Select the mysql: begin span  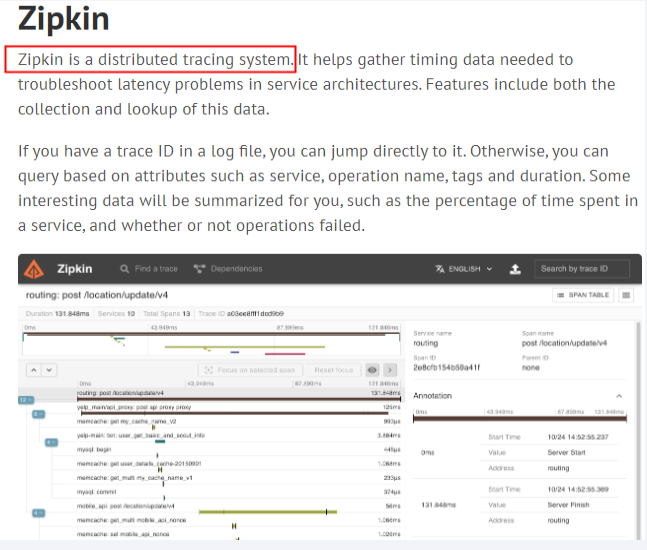238,452
